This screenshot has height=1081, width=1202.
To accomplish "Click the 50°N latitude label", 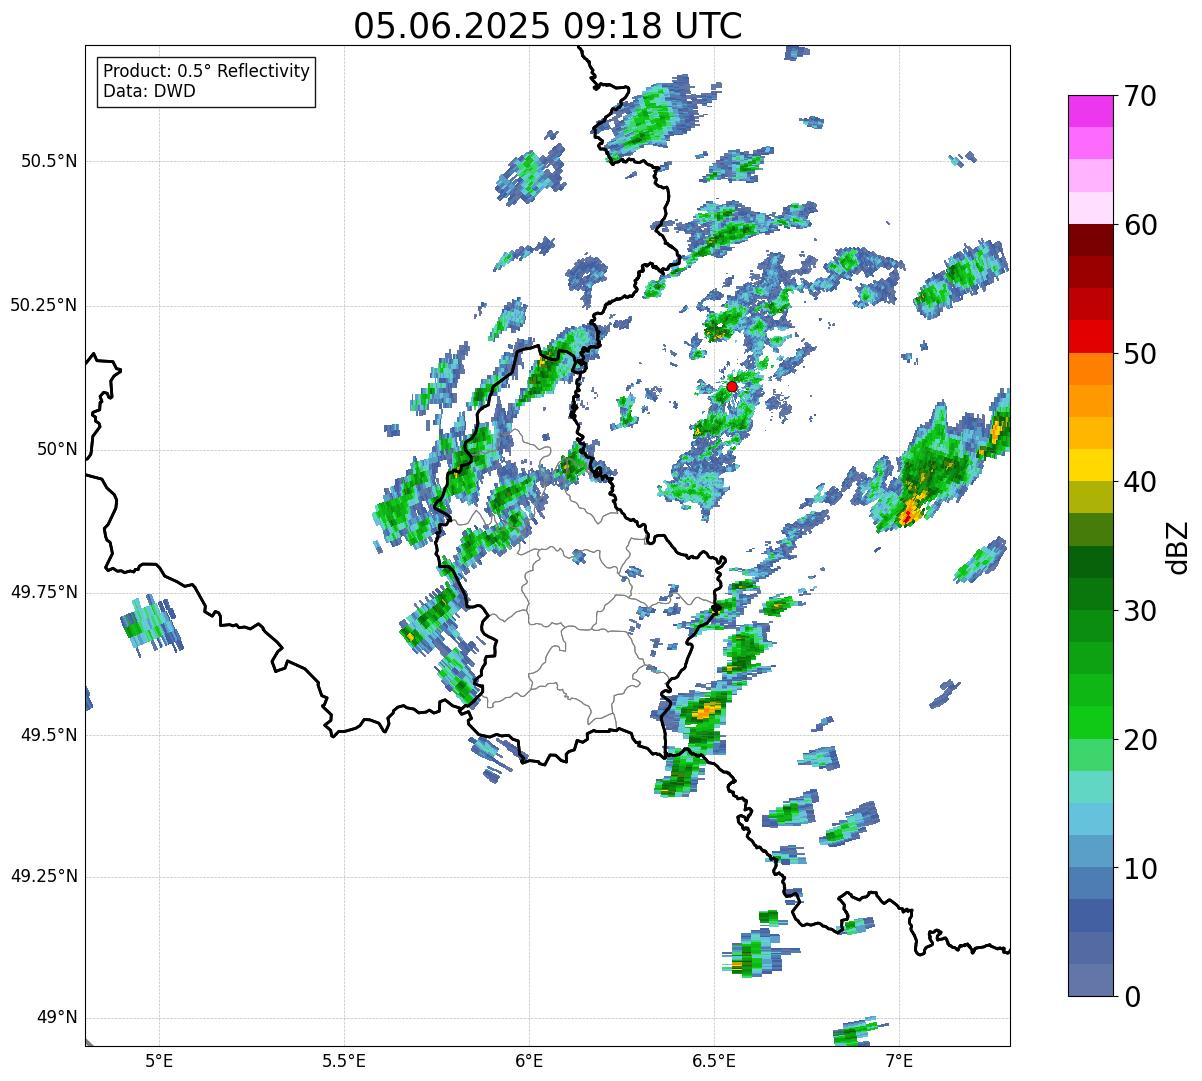I will coord(57,449).
